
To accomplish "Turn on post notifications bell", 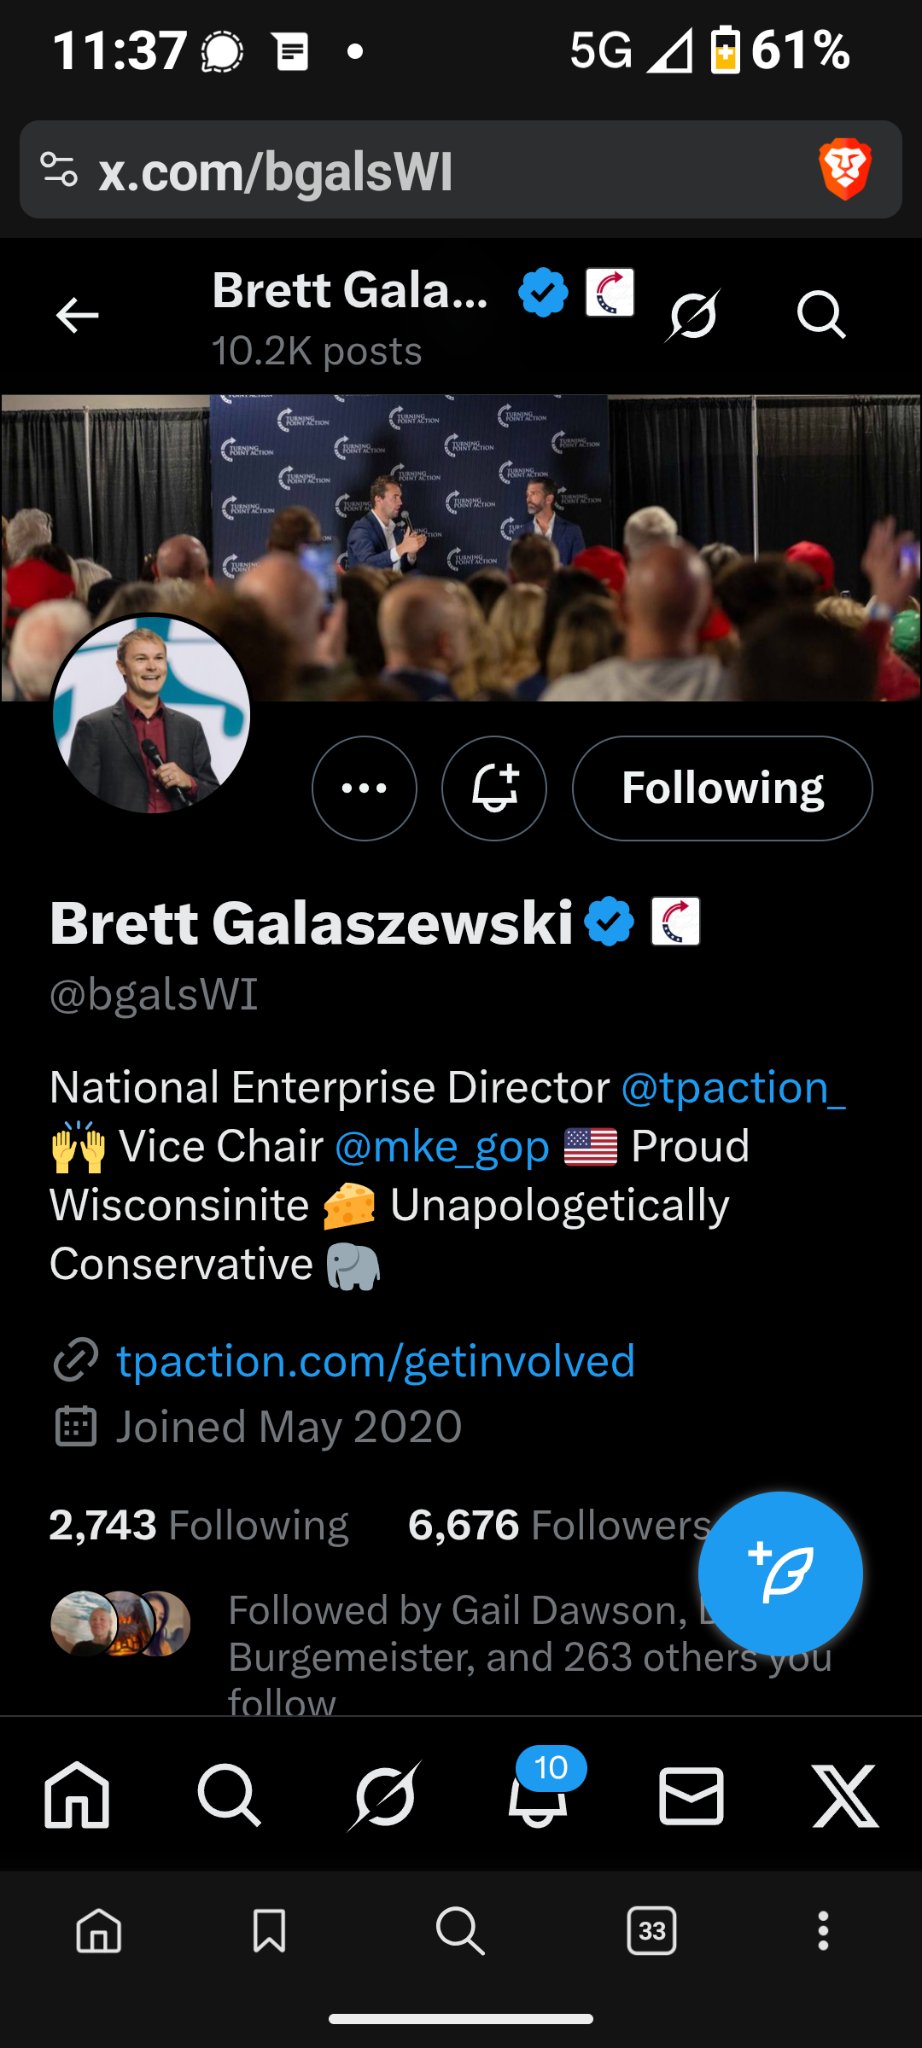I will coord(494,788).
